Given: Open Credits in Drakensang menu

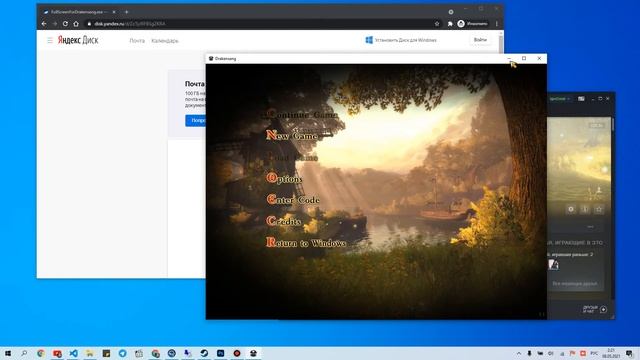Looking at the screenshot, I should click(x=284, y=221).
